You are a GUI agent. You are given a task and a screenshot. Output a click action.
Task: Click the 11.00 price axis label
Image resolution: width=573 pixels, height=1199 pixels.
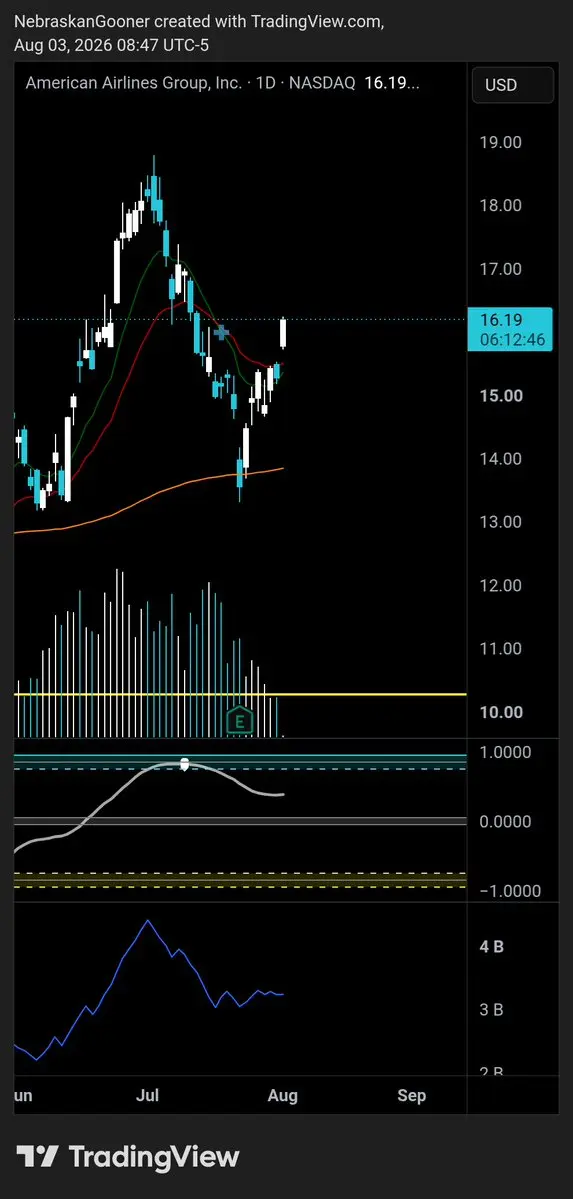click(x=501, y=648)
